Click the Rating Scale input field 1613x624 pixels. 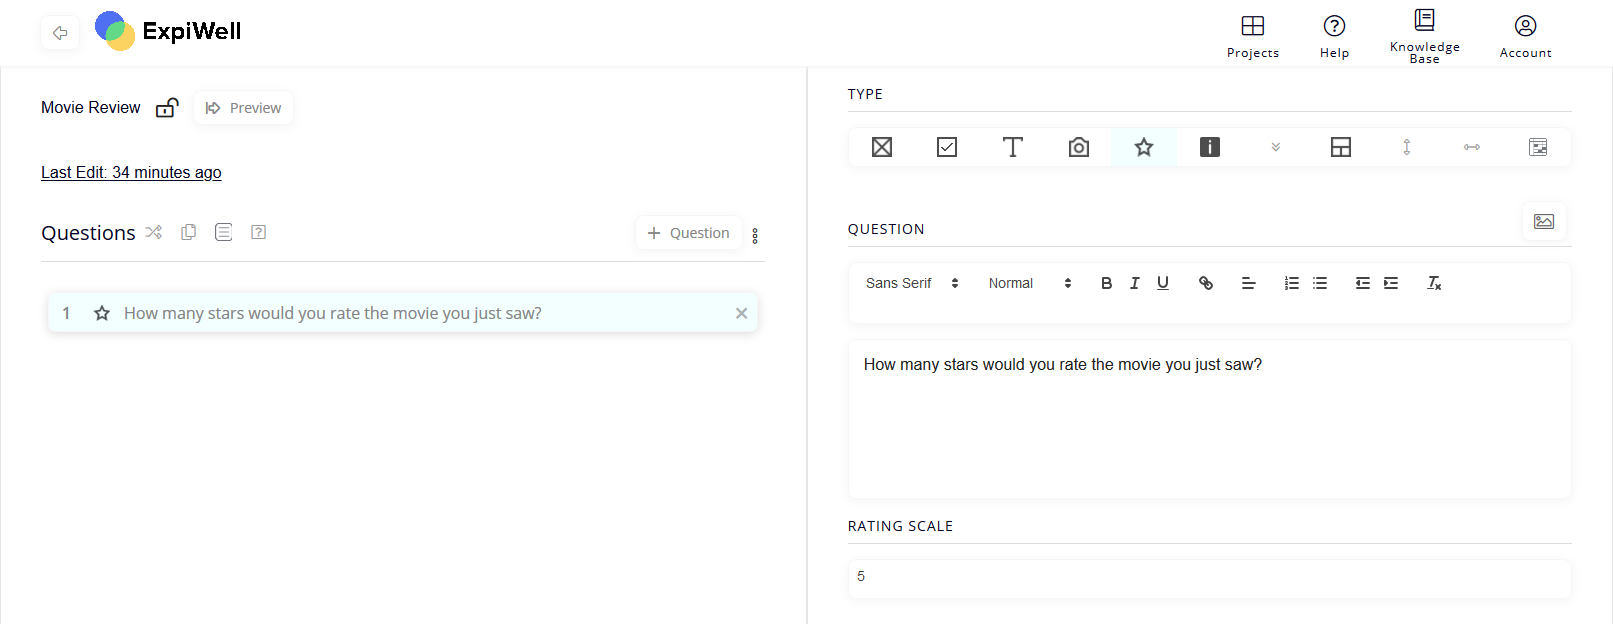click(x=1209, y=577)
